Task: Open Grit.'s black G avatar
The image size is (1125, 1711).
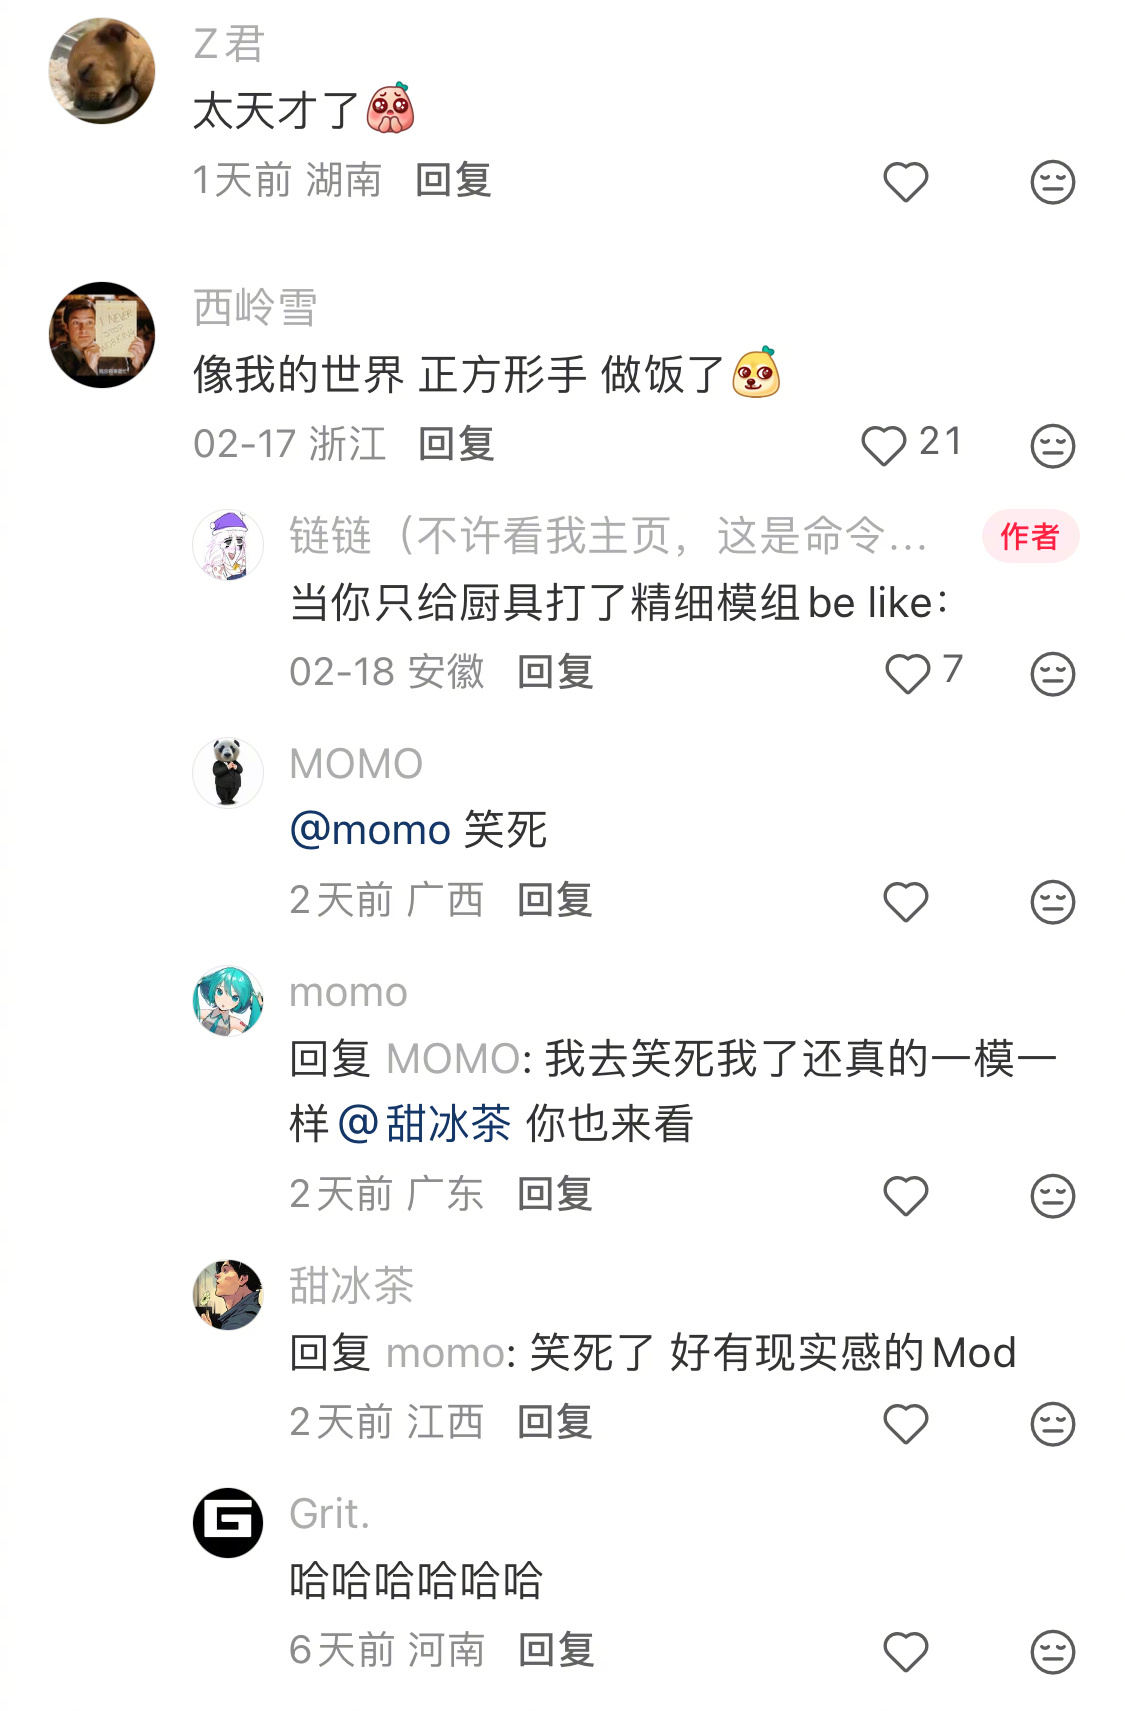Action: pyautogui.click(x=228, y=1523)
